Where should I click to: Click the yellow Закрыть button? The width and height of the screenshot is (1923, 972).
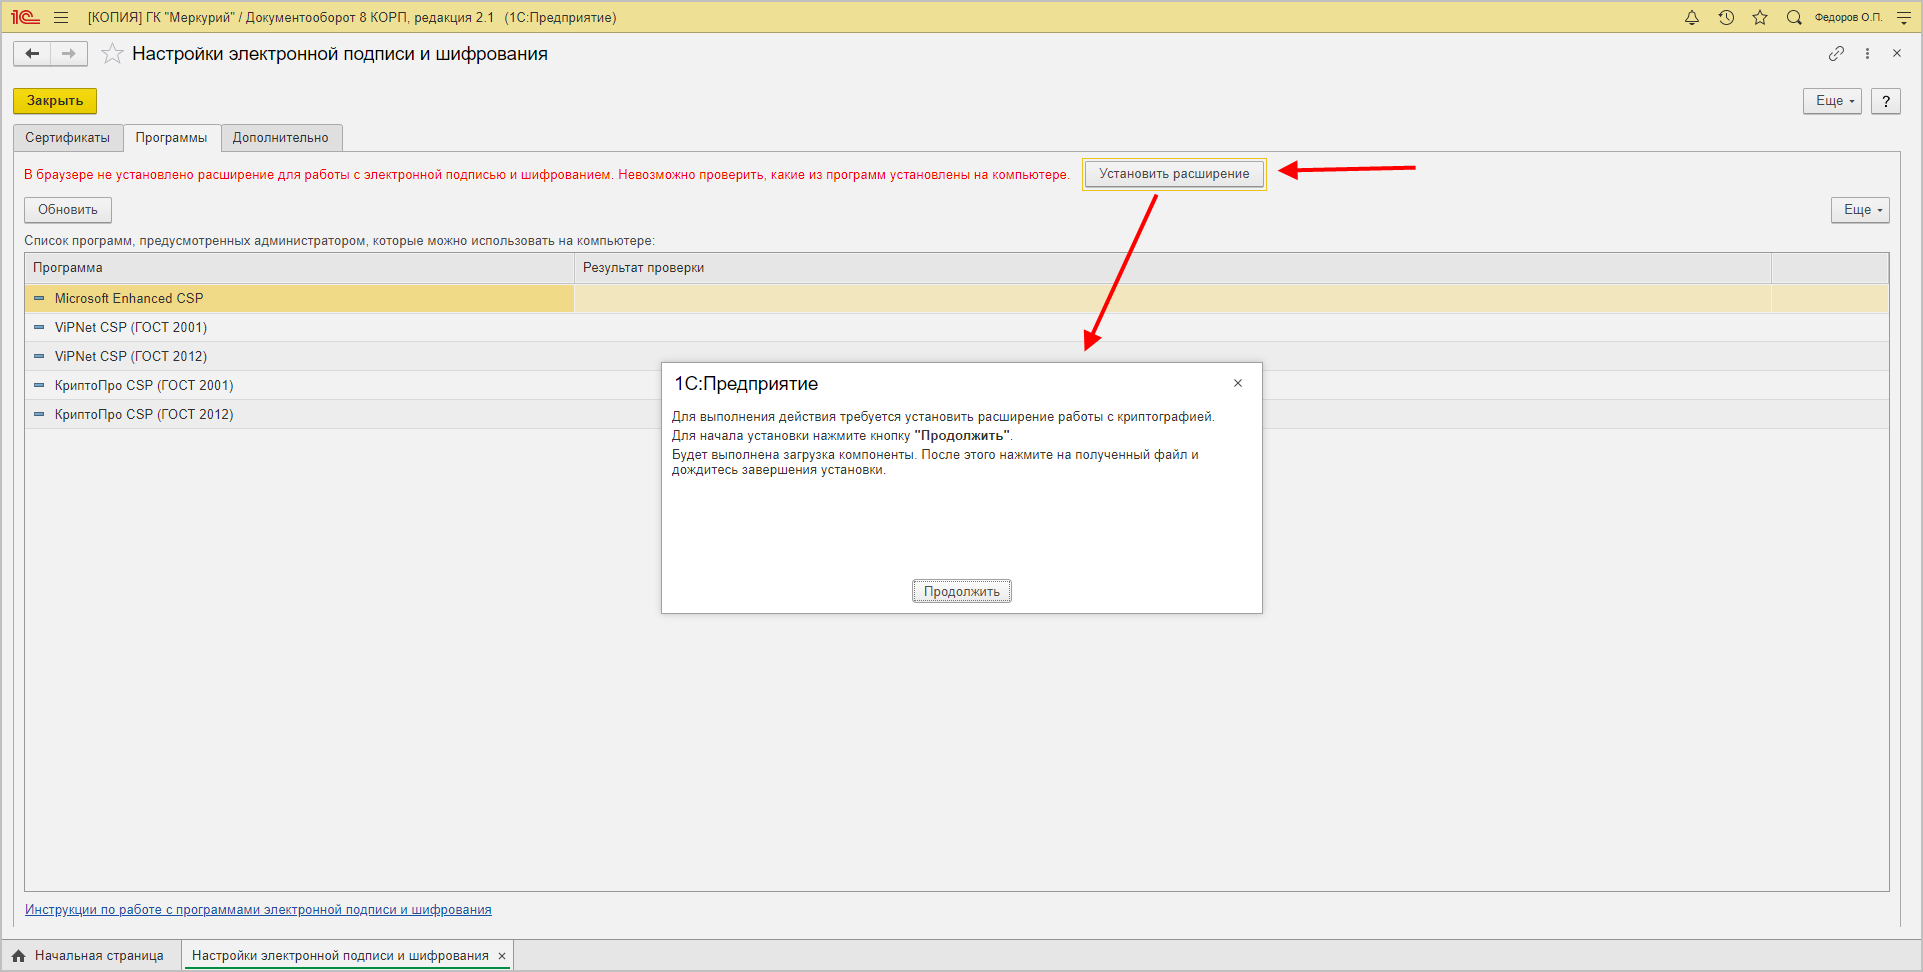(55, 101)
